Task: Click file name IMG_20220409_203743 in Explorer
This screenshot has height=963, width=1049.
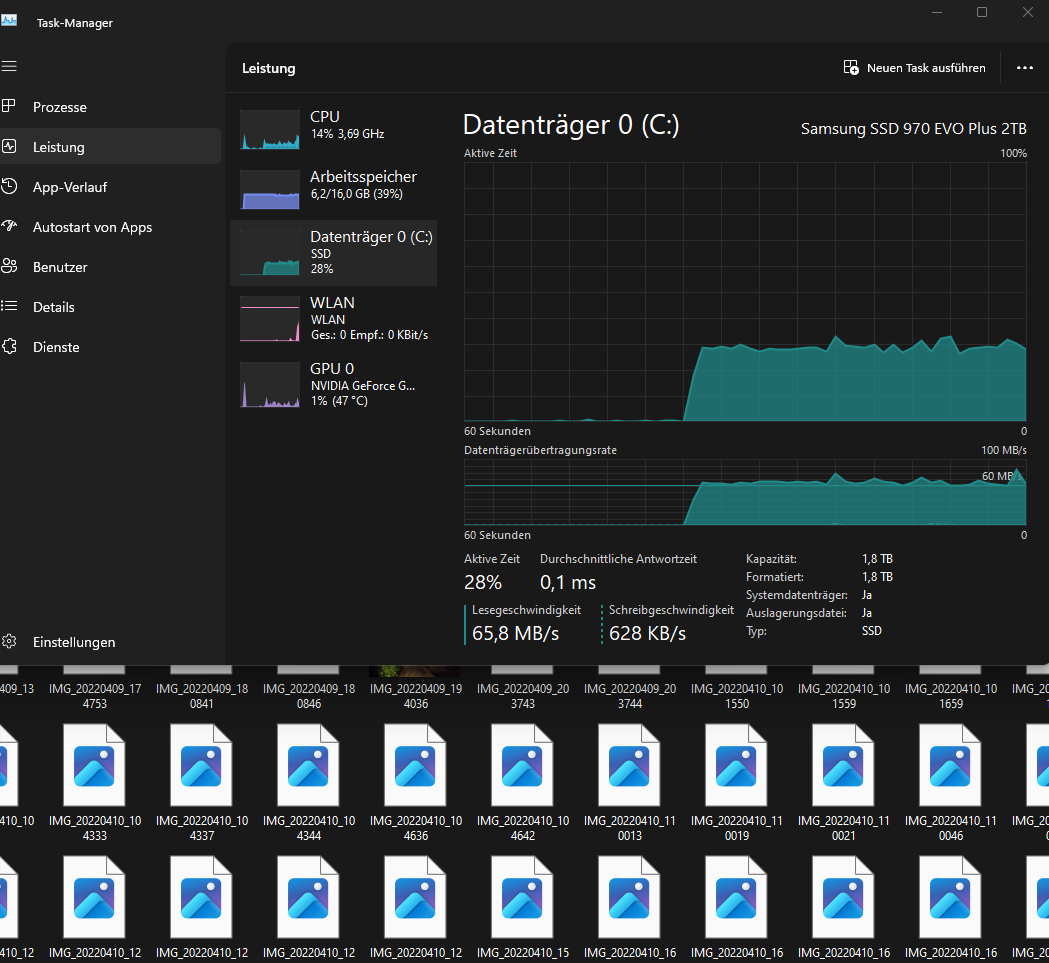Action: point(523,696)
